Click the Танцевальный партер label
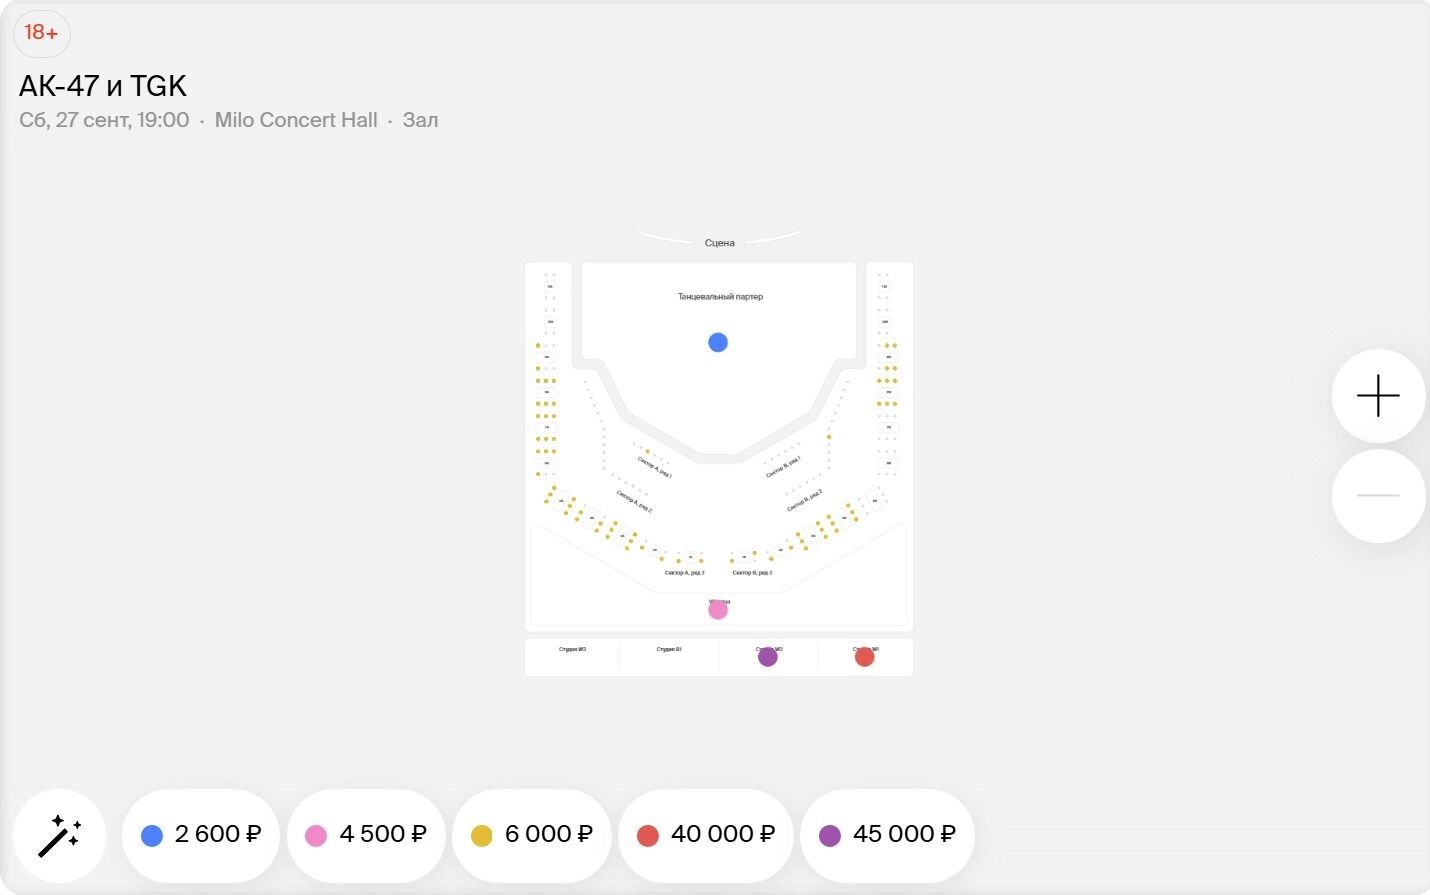 coord(720,297)
